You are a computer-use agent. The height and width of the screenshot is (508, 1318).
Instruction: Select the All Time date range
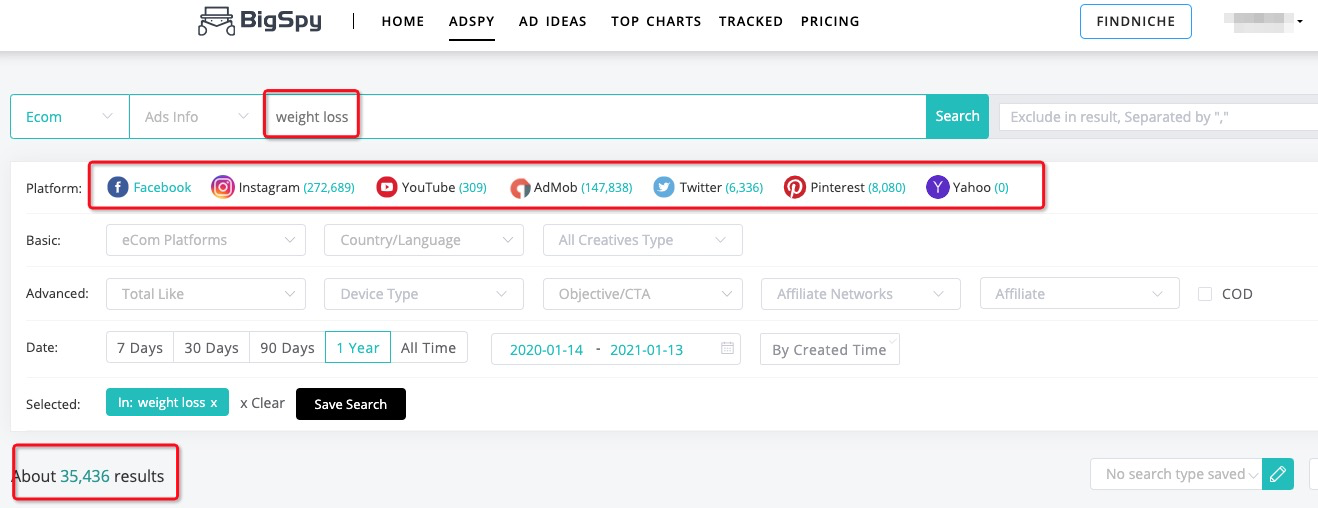tap(428, 348)
